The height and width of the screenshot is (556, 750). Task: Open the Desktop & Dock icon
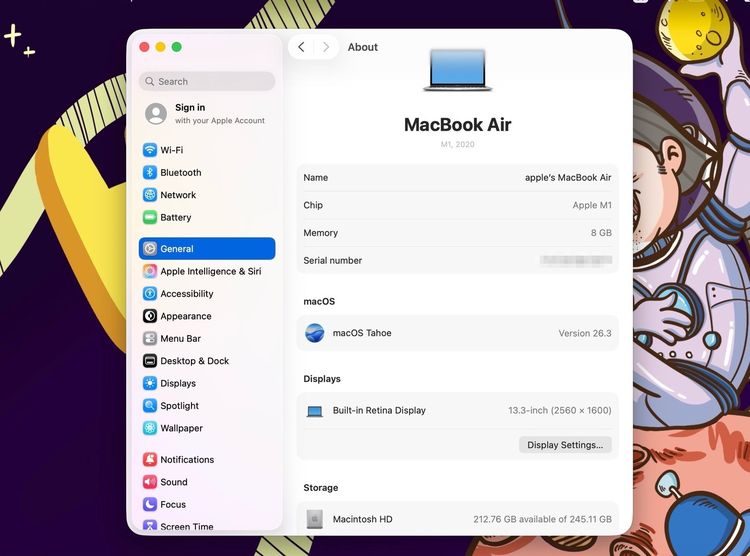pos(150,361)
